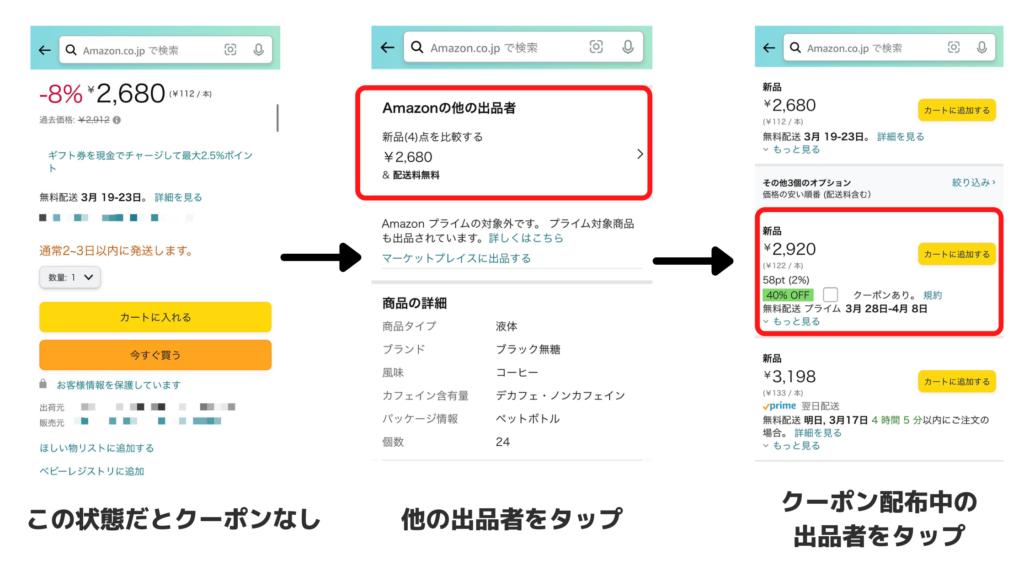Viewport: 1024px width, 576px height.
Task: Click lock icon next to customer info protection
Action: click(43, 383)
